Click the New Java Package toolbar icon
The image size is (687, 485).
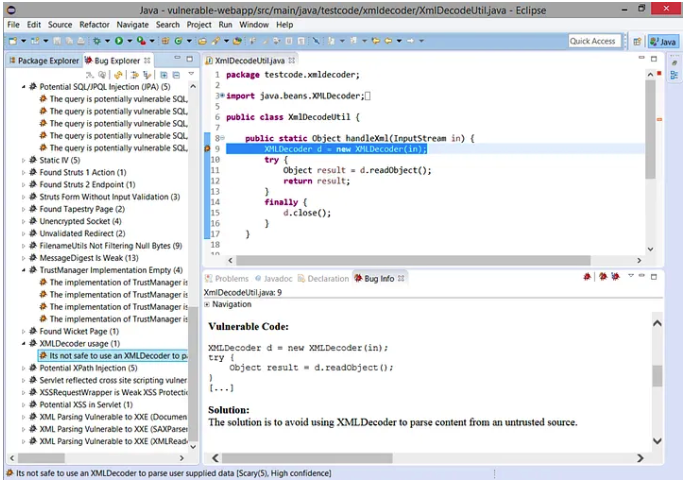165,41
